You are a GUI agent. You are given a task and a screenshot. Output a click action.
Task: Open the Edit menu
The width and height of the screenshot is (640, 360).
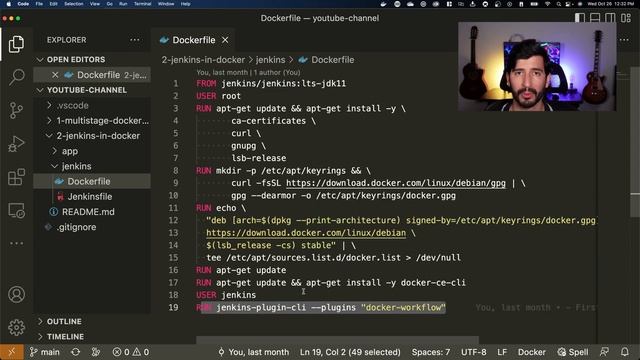53,4
